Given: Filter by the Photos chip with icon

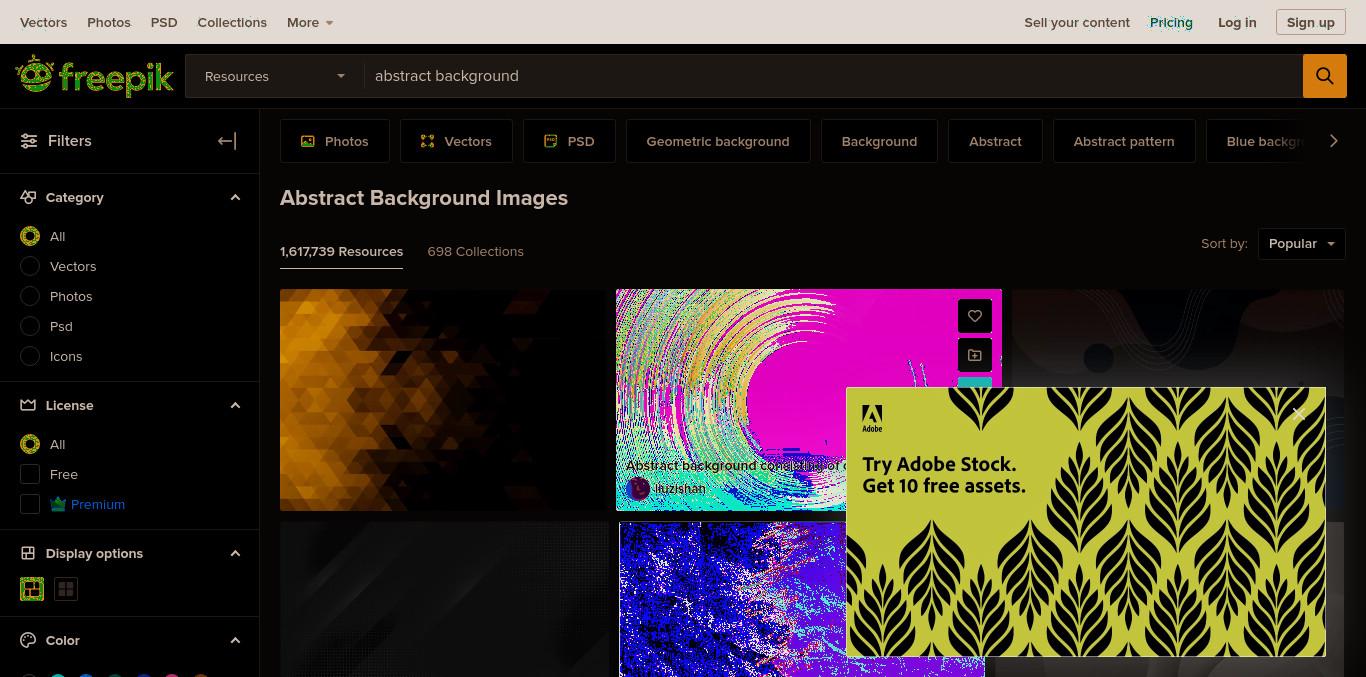Looking at the screenshot, I should click(335, 141).
